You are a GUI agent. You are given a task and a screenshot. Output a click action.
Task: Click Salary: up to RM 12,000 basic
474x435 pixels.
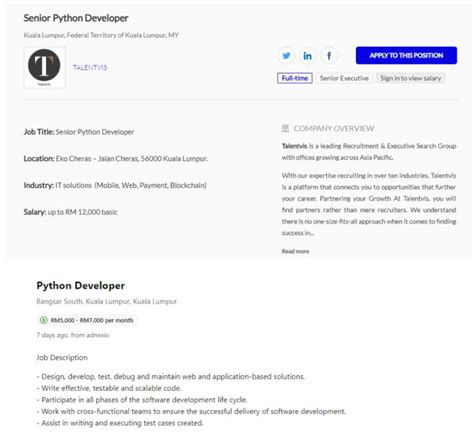[x=70, y=212]
